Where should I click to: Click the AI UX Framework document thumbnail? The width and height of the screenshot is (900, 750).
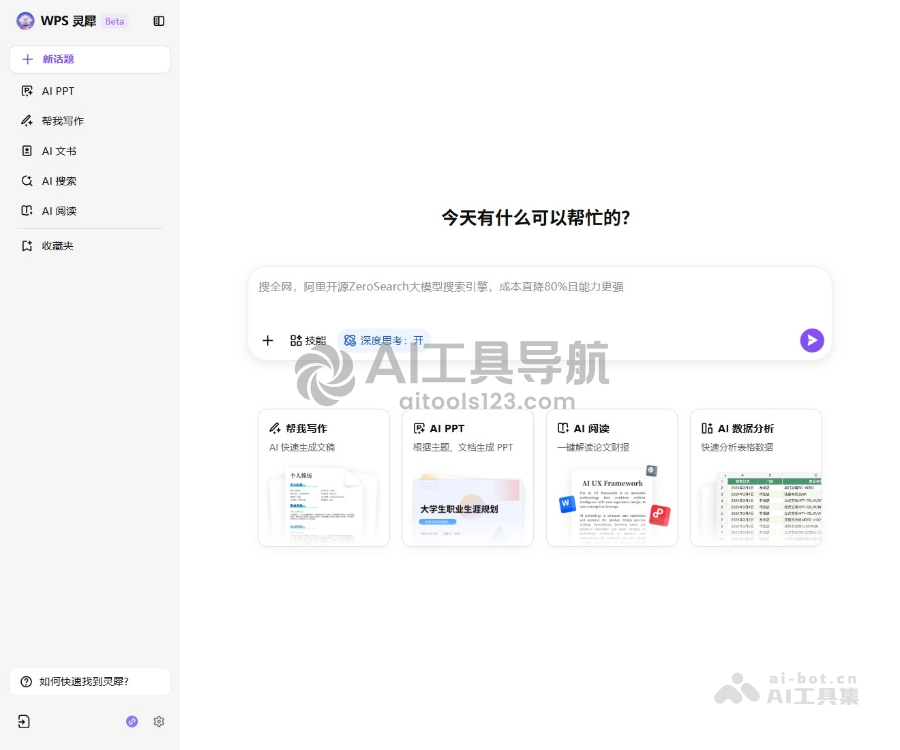click(x=612, y=507)
